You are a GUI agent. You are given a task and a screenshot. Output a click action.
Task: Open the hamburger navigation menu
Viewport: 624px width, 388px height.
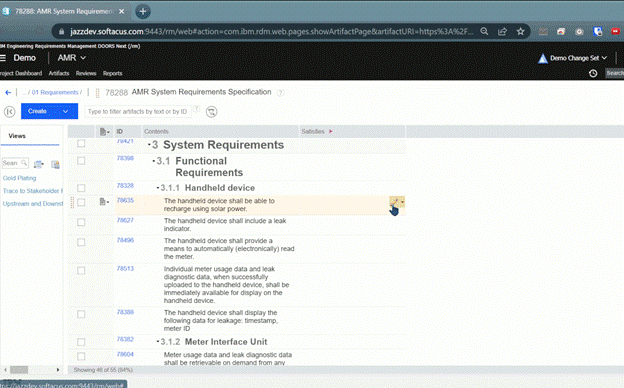[x=3, y=58]
